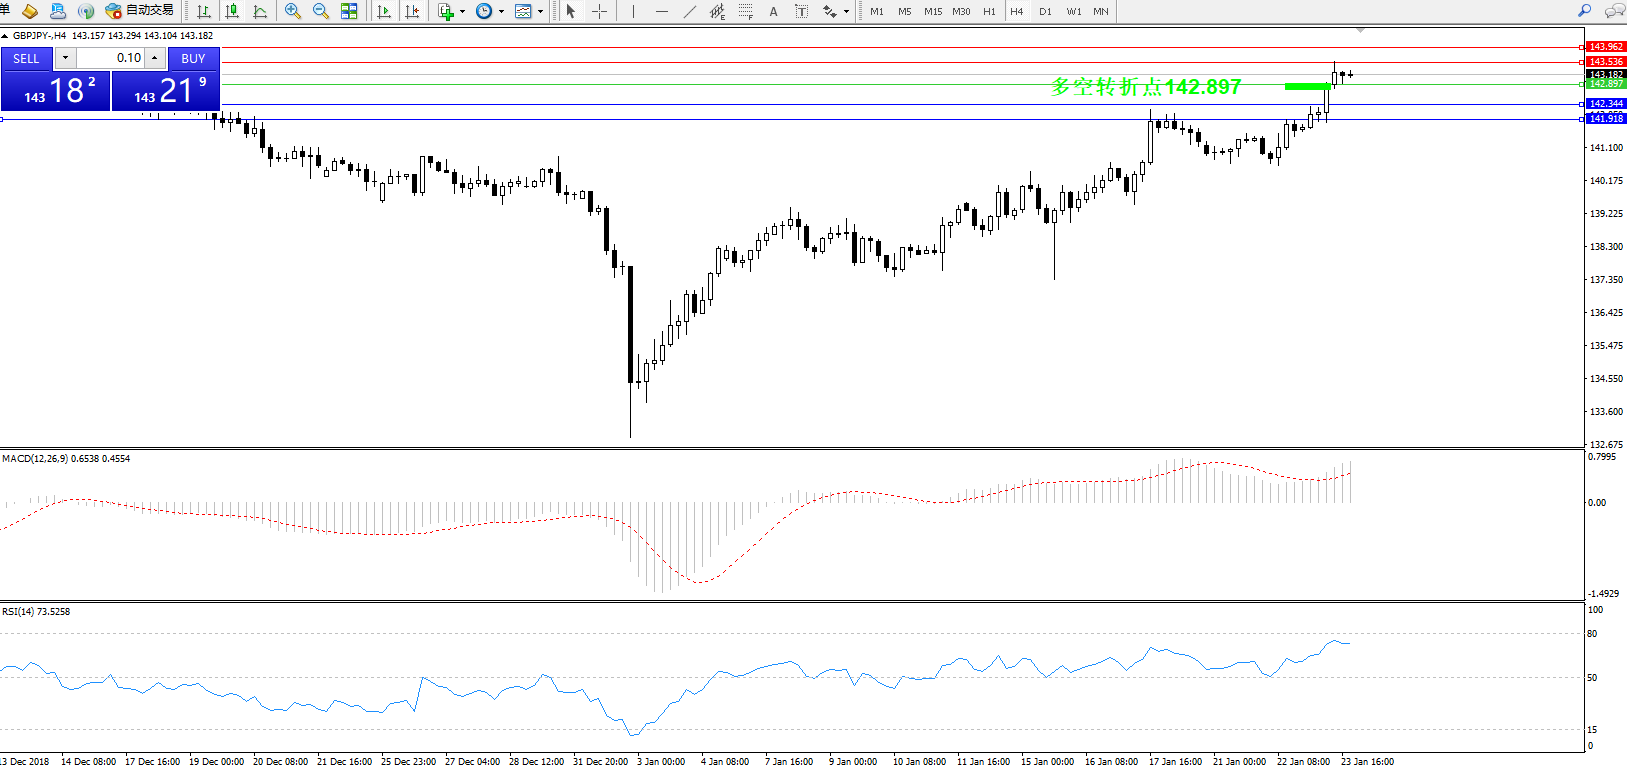Switch chart to candlestick mode
The height and width of the screenshot is (771, 1627).
point(232,11)
